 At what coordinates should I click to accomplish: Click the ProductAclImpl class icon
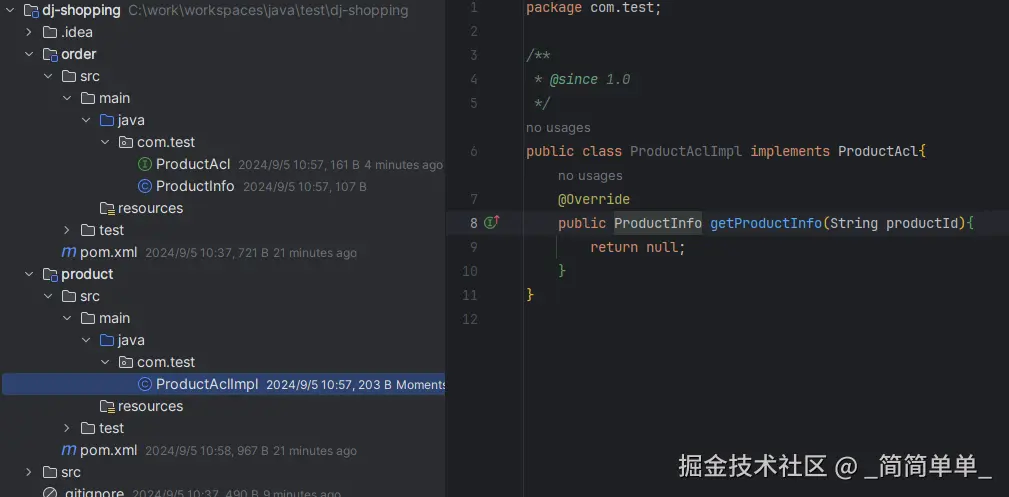pos(145,384)
